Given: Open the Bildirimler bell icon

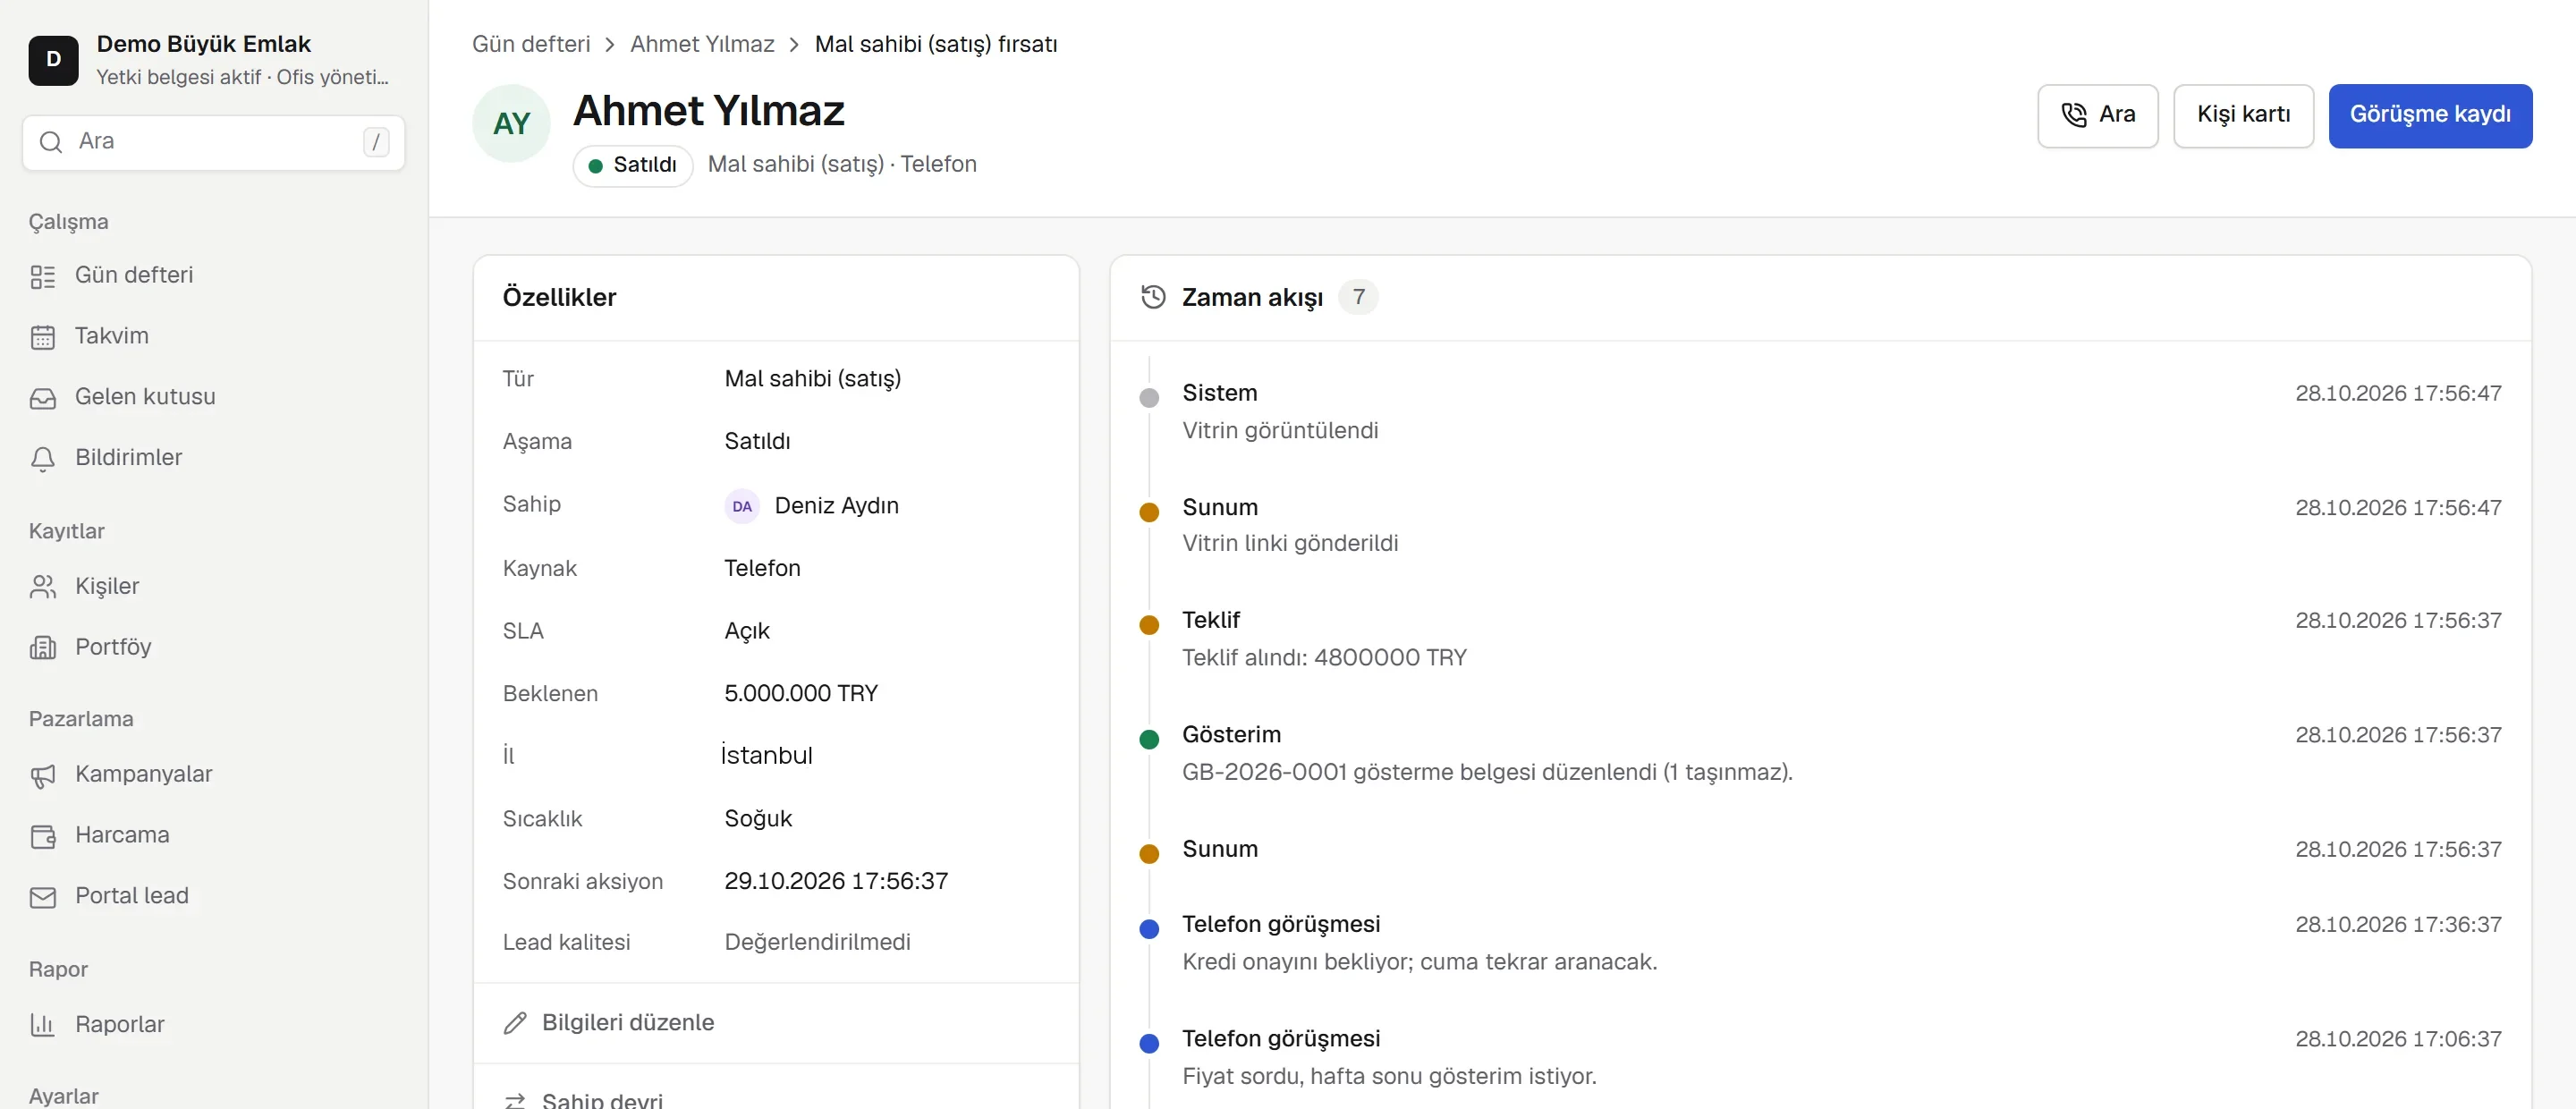Looking at the screenshot, I should coord(43,458).
